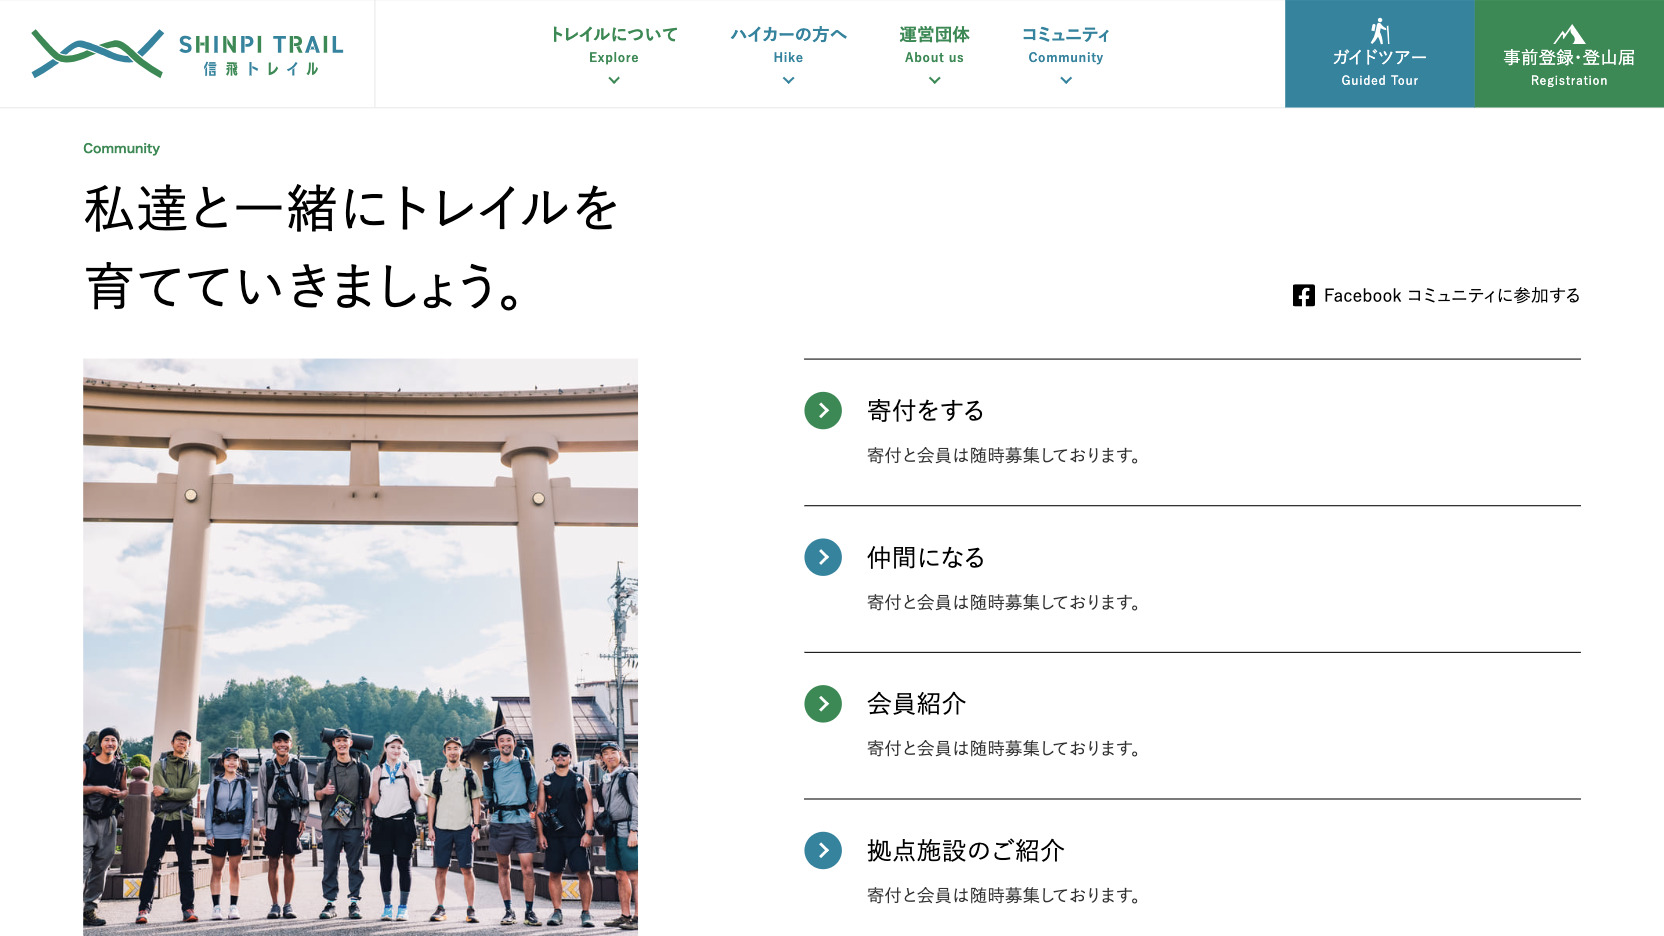The width and height of the screenshot is (1664, 936).
Task: Select the green arrow icon next to 会員紹介
Action: pyautogui.click(x=822, y=704)
